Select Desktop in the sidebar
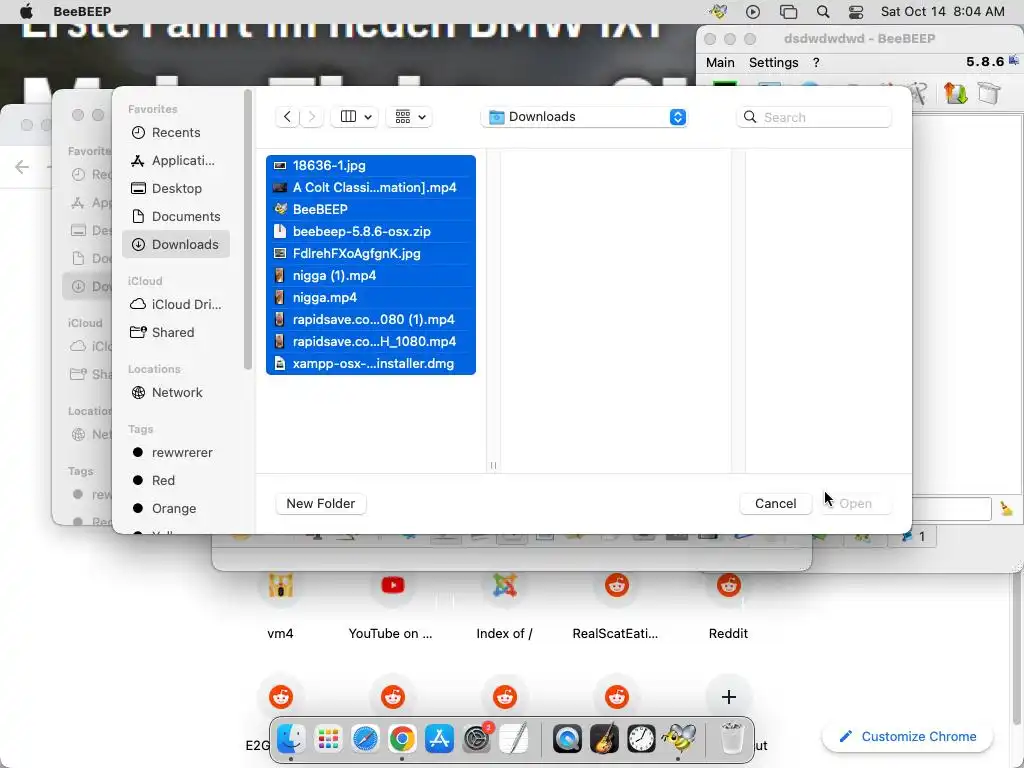1024x768 pixels. [x=175, y=189]
